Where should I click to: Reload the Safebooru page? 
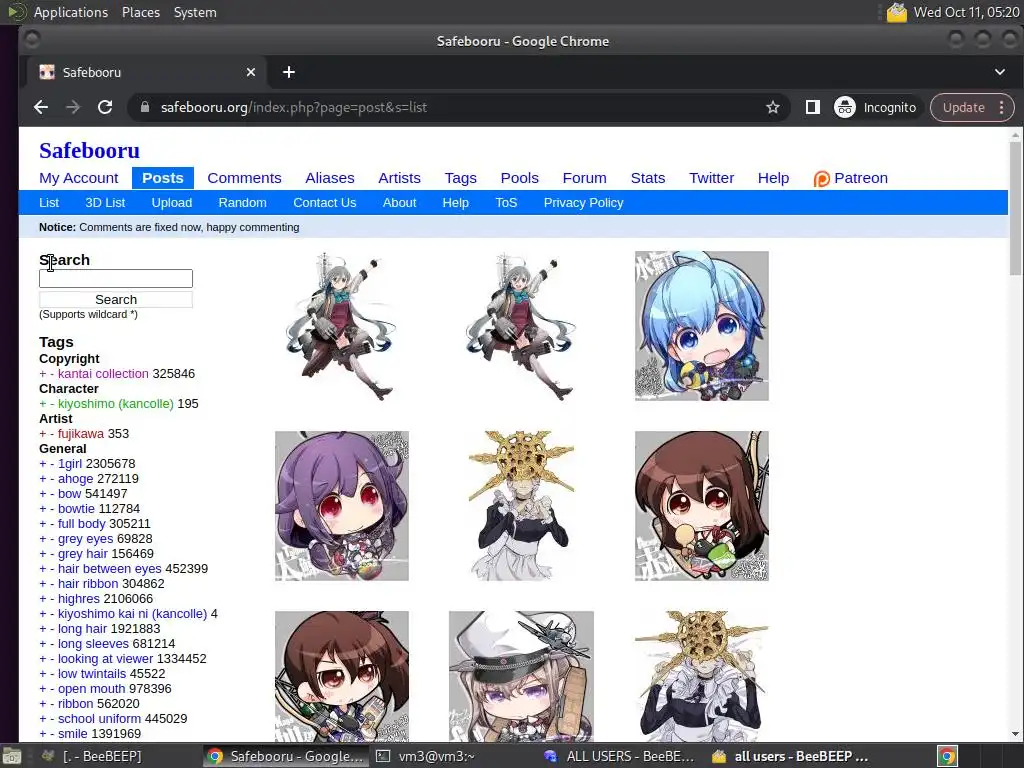[x=105, y=107]
